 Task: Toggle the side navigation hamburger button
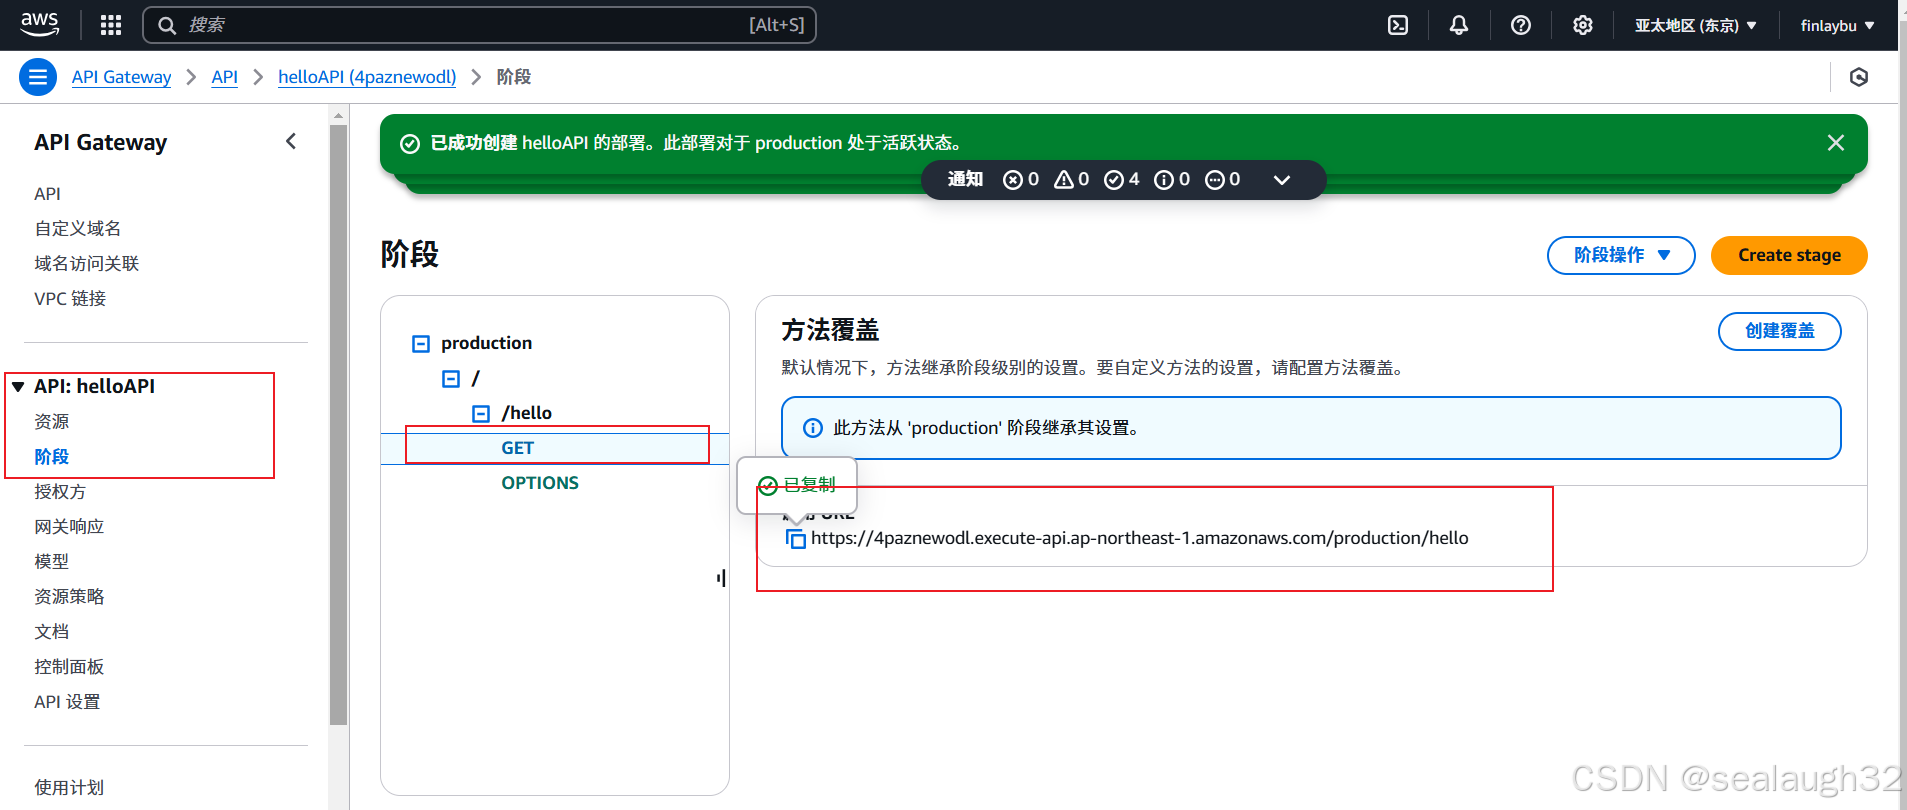click(38, 77)
